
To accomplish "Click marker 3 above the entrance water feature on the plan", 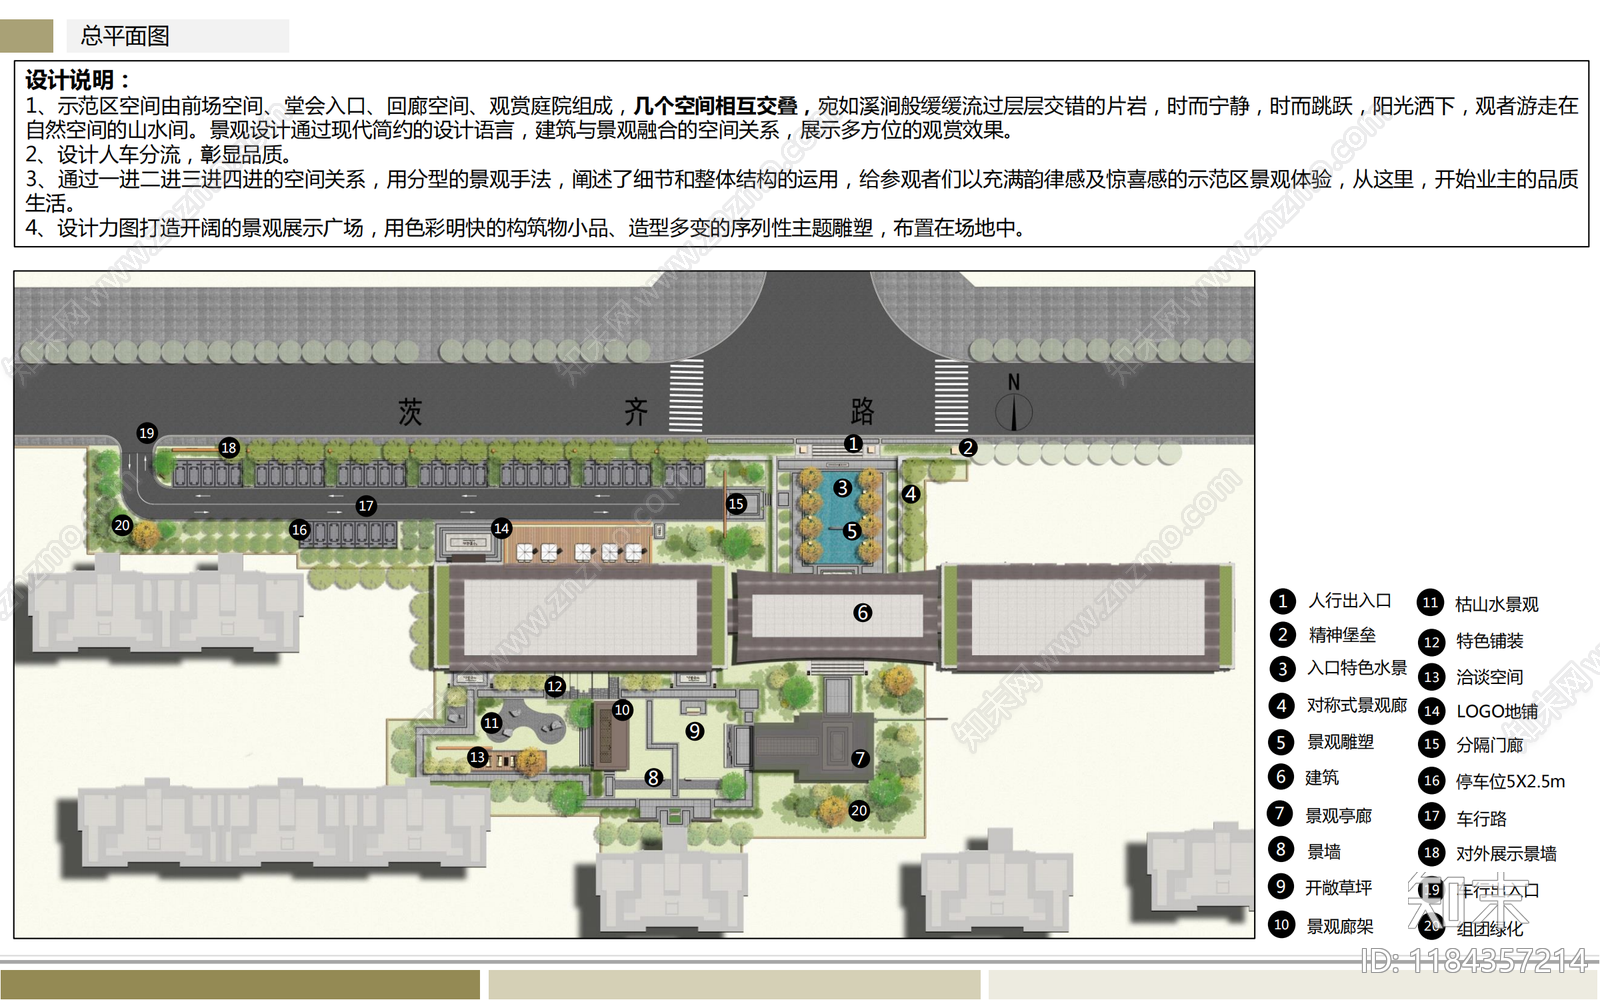I will 843,488.
